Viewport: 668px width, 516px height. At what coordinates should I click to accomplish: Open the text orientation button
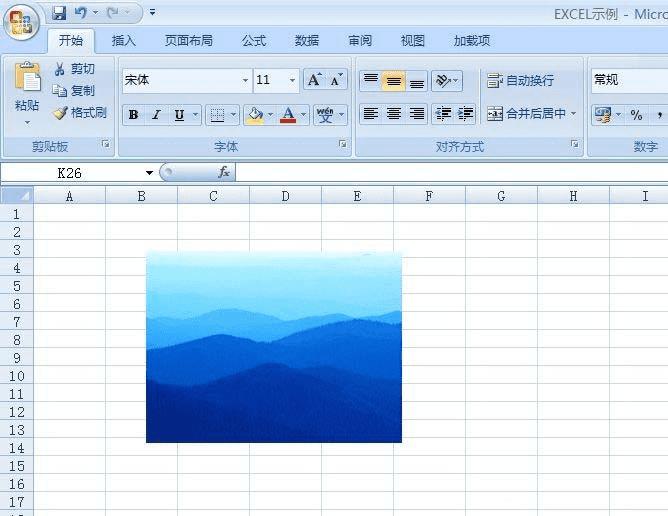click(x=446, y=80)
